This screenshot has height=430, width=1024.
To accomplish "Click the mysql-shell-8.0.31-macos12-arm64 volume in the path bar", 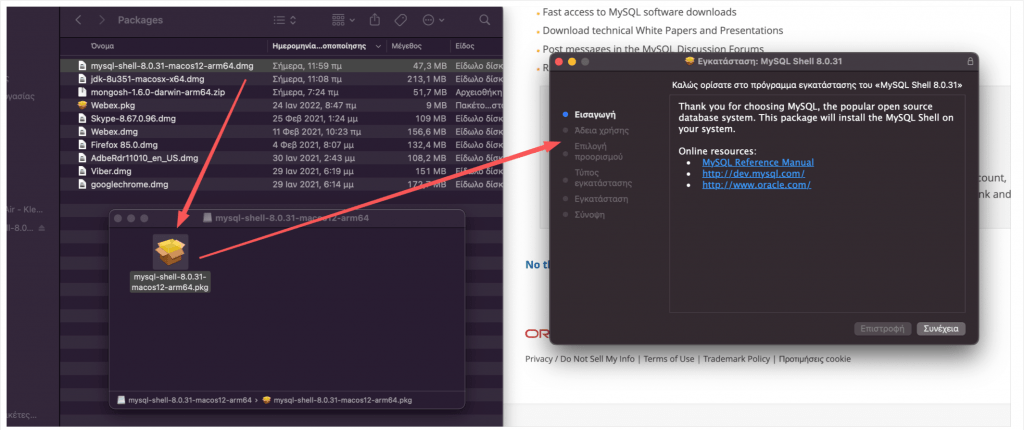I will 185,400.
